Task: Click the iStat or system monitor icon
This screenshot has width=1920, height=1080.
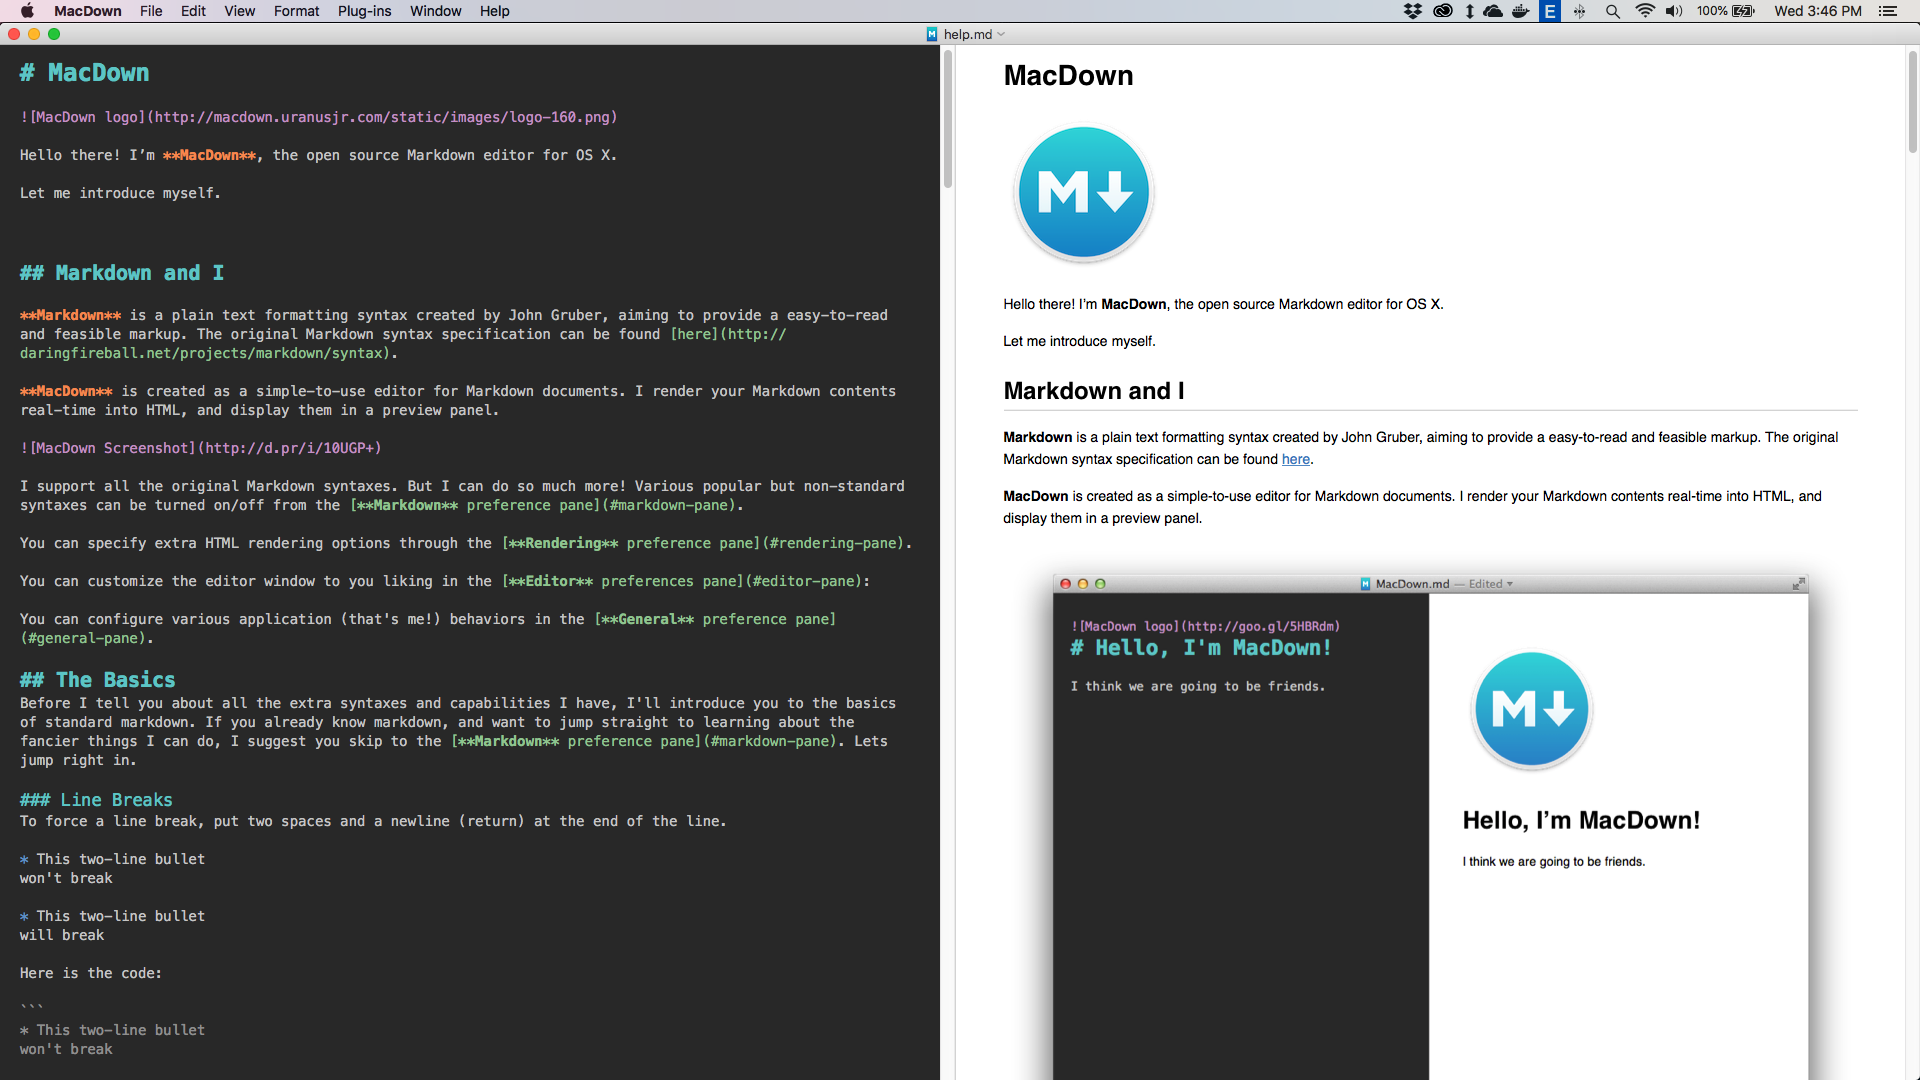Action: [1468, 12]
